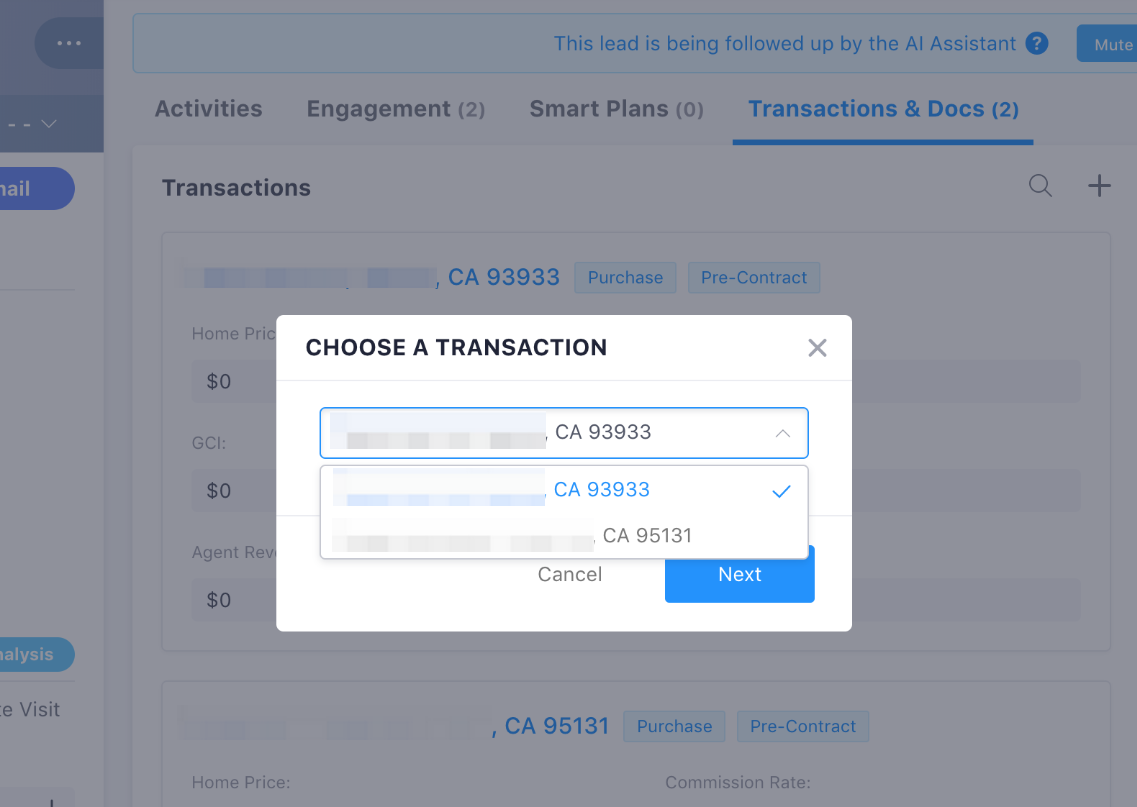Click the AI Assistant question mark help icon
1137x807 pixels.
coord(1037,43)
